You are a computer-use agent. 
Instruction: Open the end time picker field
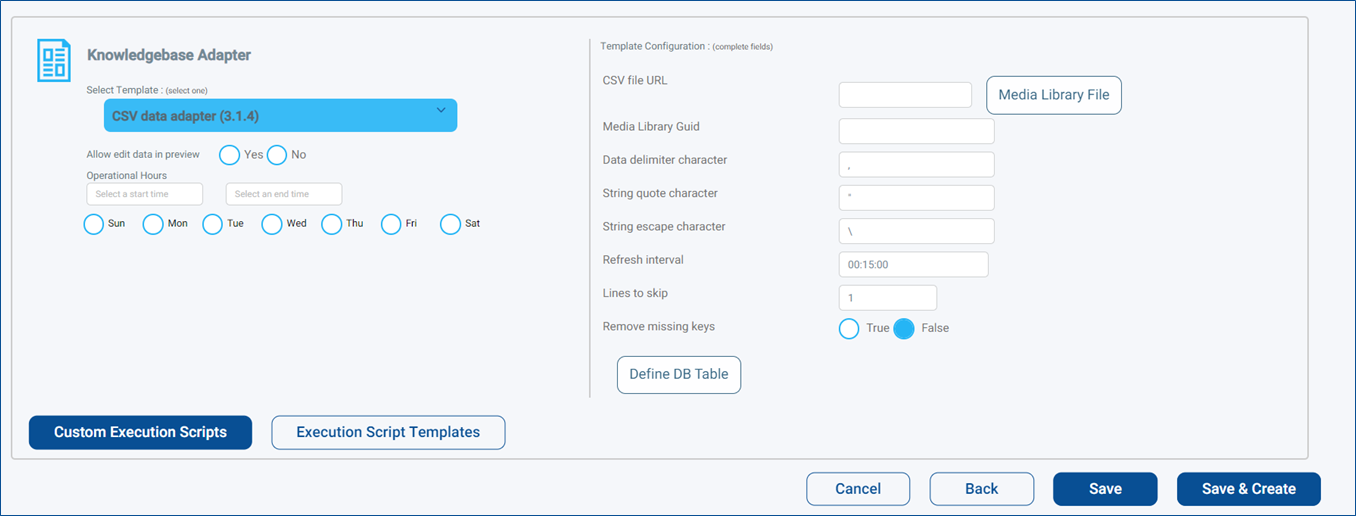pos(284,194)
